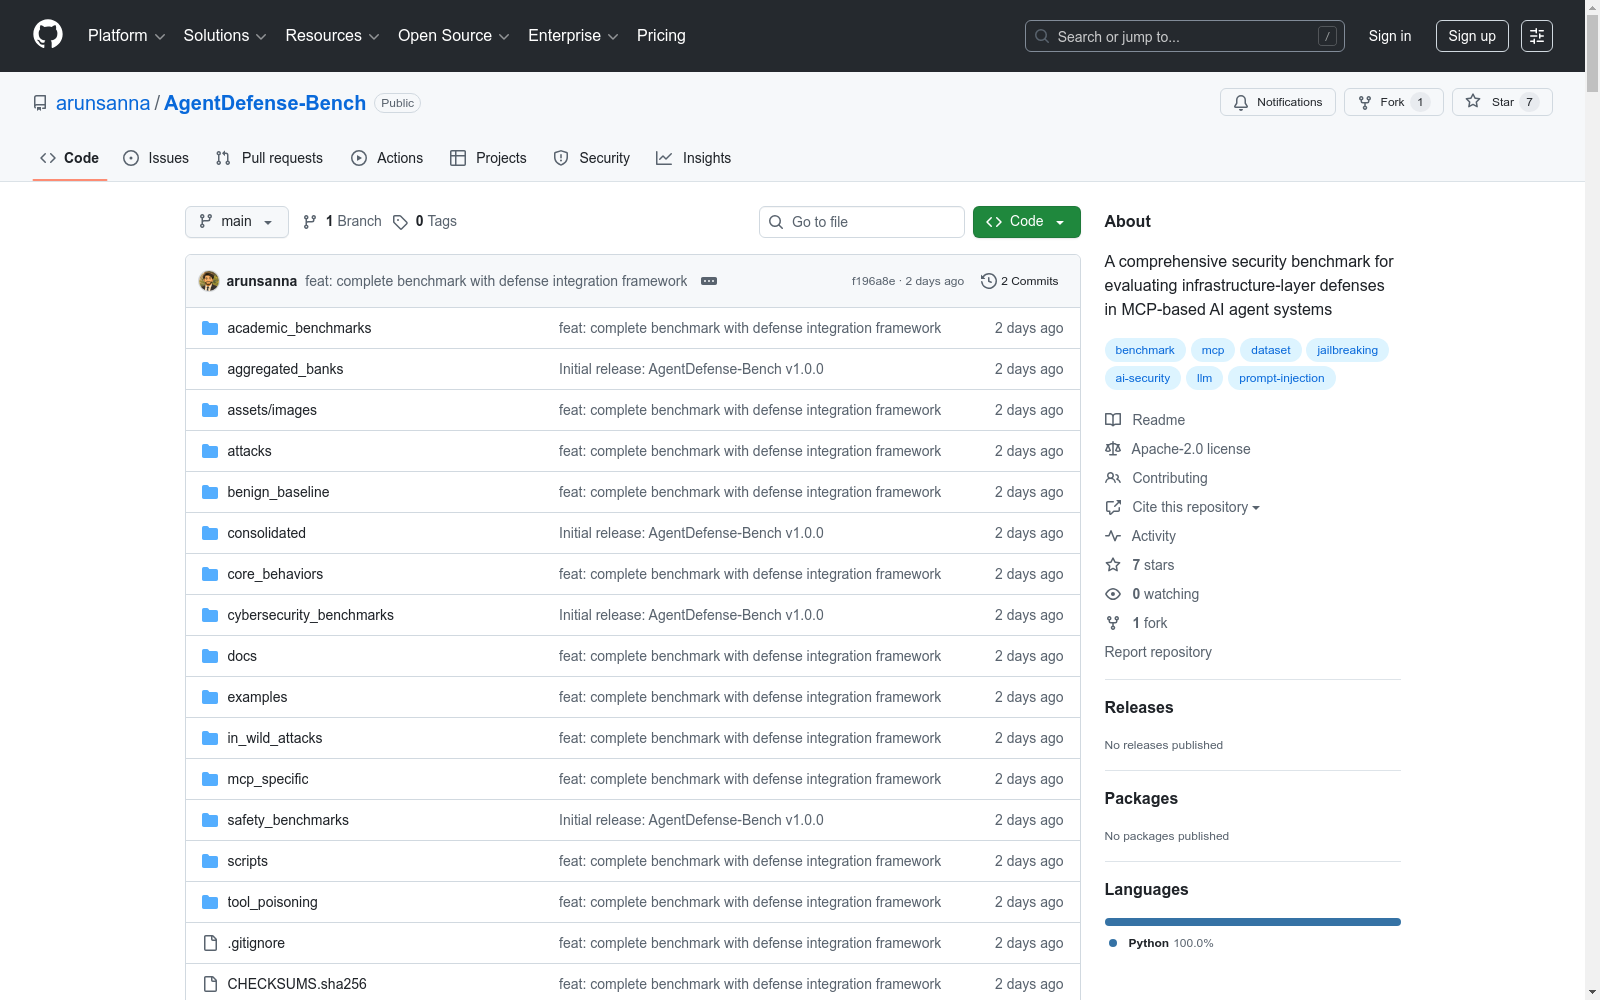Click the jailbreaking topic tag
Screen dimensions: 1600x1000
pyautogui.click(x=1347, y=350)
